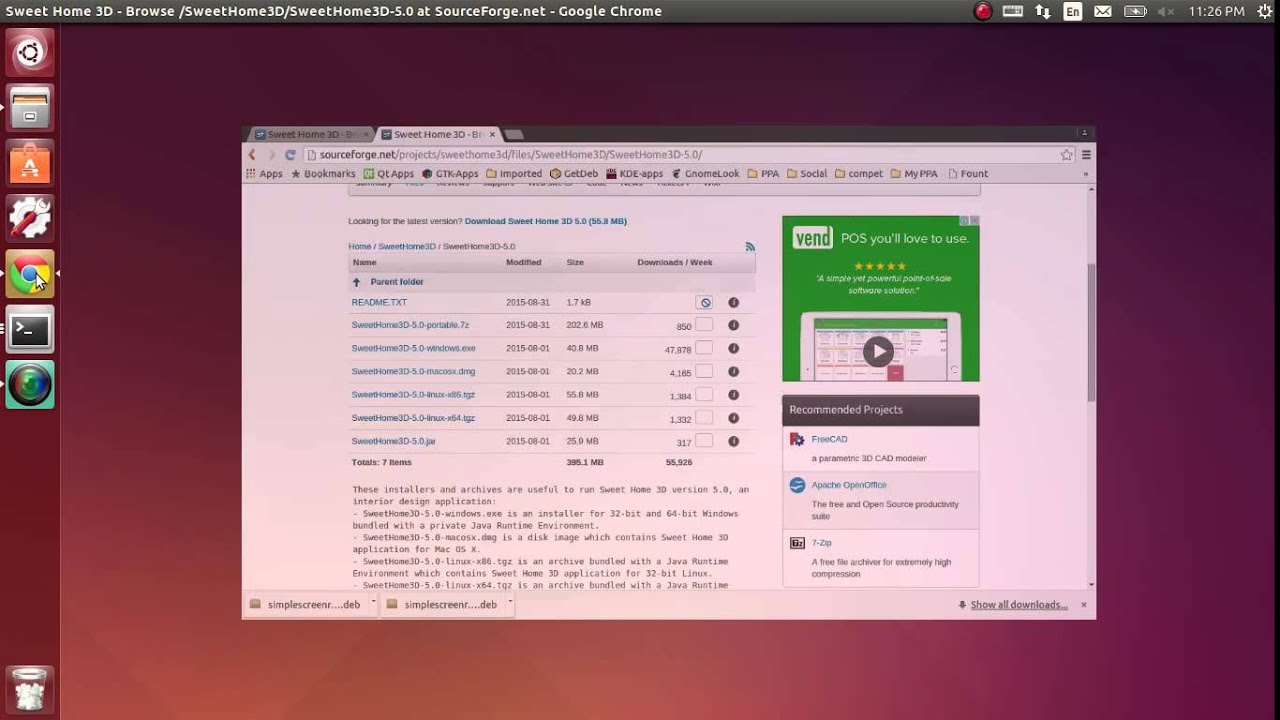Open the camera lens app in launcher

click(30, 385)
